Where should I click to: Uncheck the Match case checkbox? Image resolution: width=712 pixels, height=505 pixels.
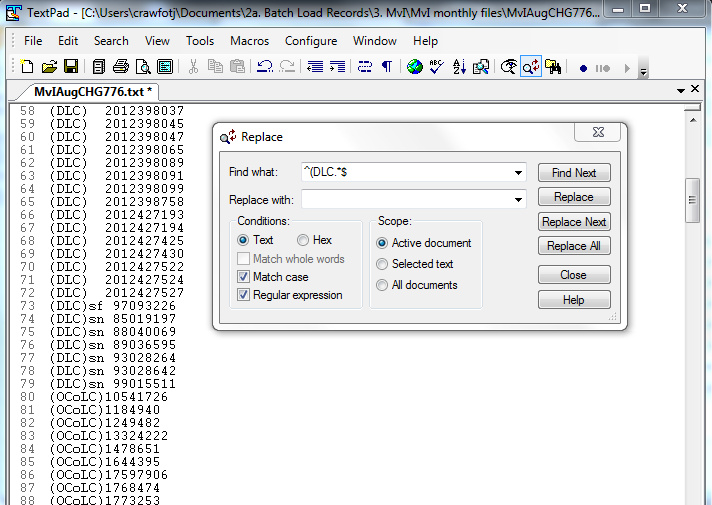(243, 277)
